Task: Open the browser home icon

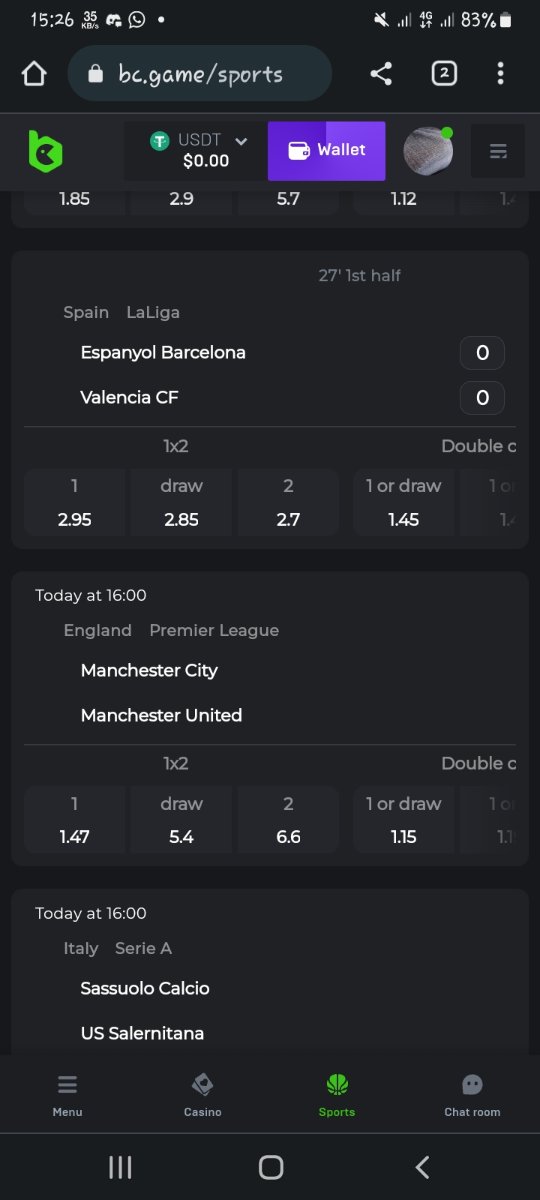Action: (34, 74)
